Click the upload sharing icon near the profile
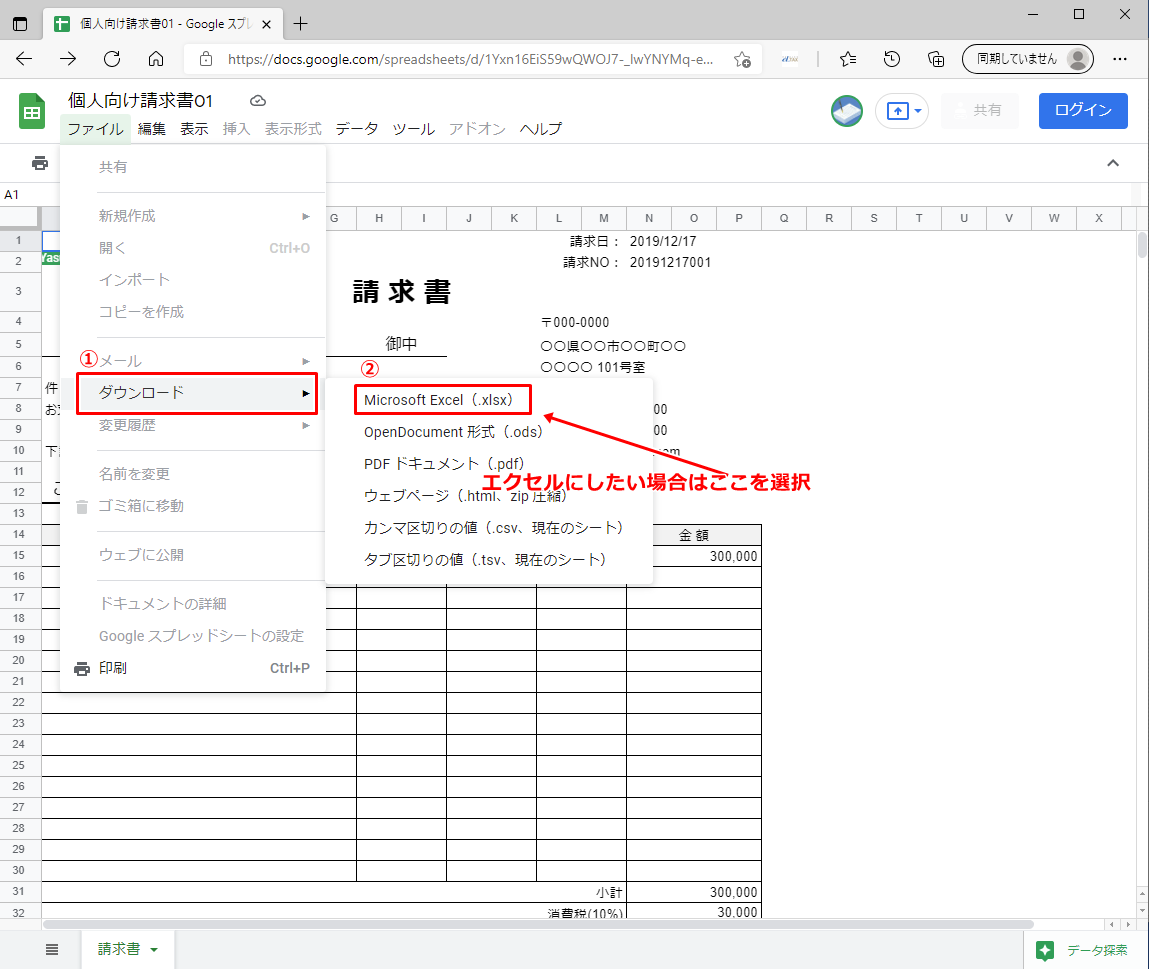This screenshot has width=1149, height=969. pyautogui.click(x=896, y=111)
